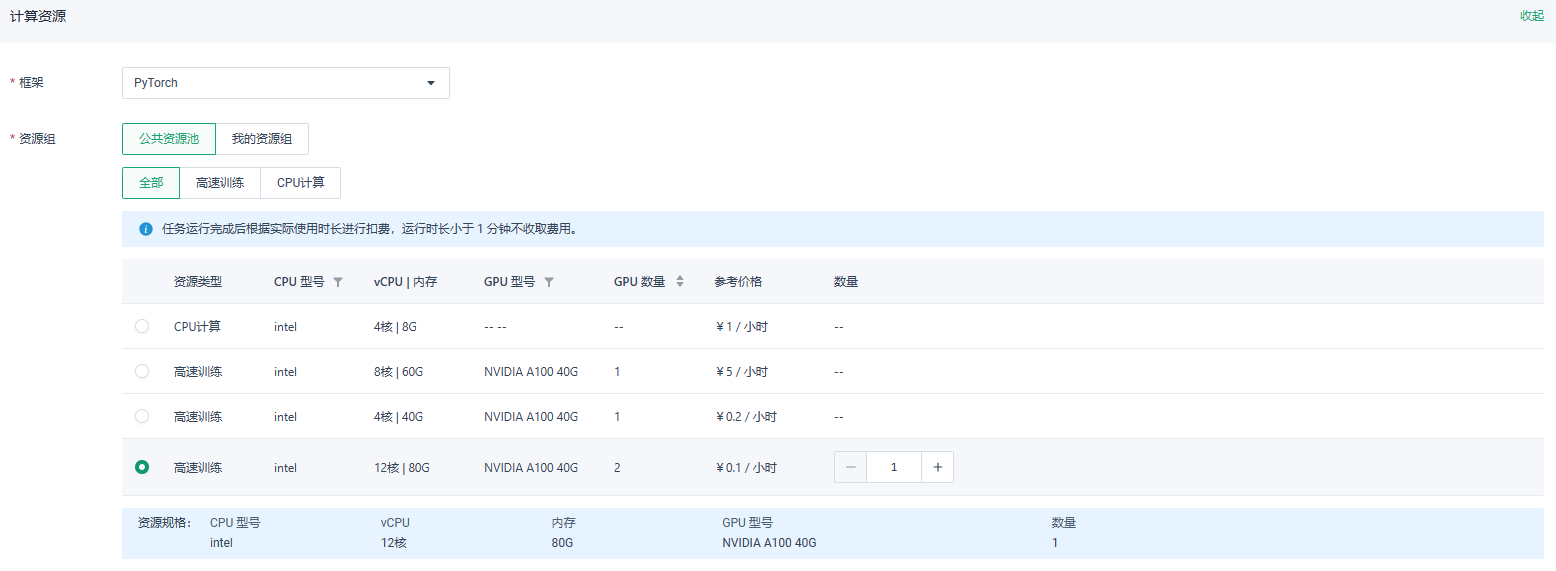
Task: Open the PyTorch framework dropdown
Action: (x=286, y=83)
